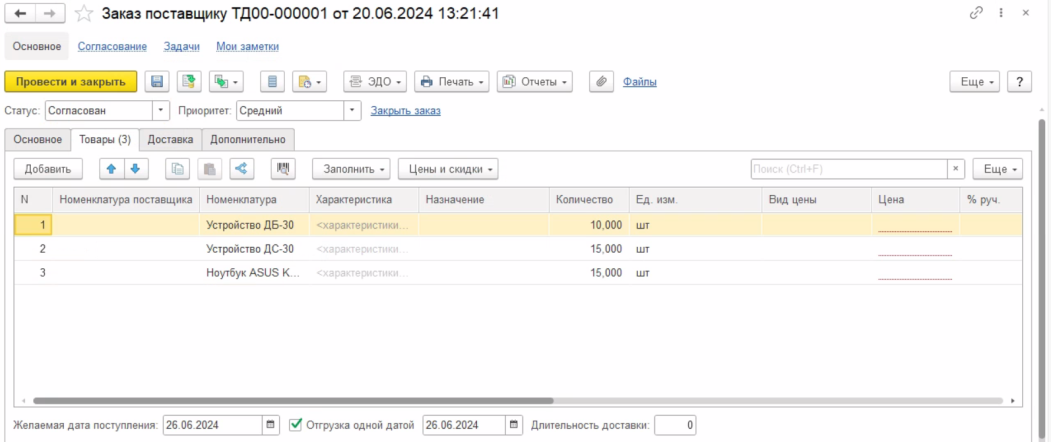Open the Заполнить dropdown menu

point(350,169)
